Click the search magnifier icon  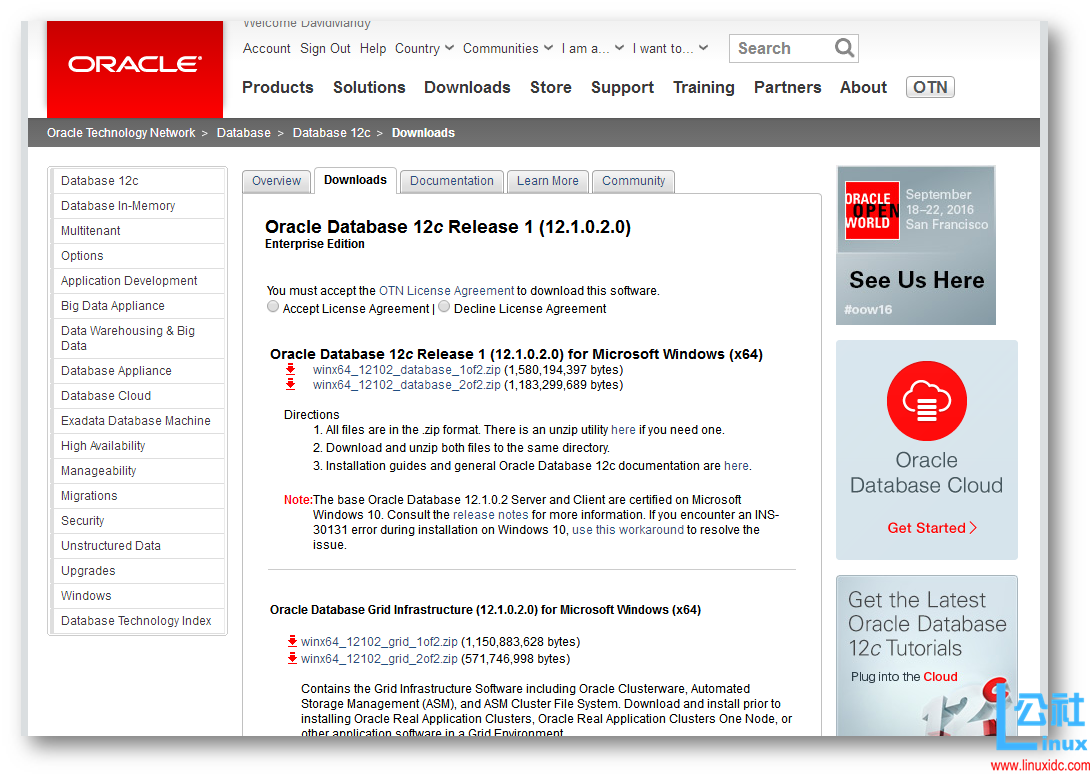tap(843, 48)
